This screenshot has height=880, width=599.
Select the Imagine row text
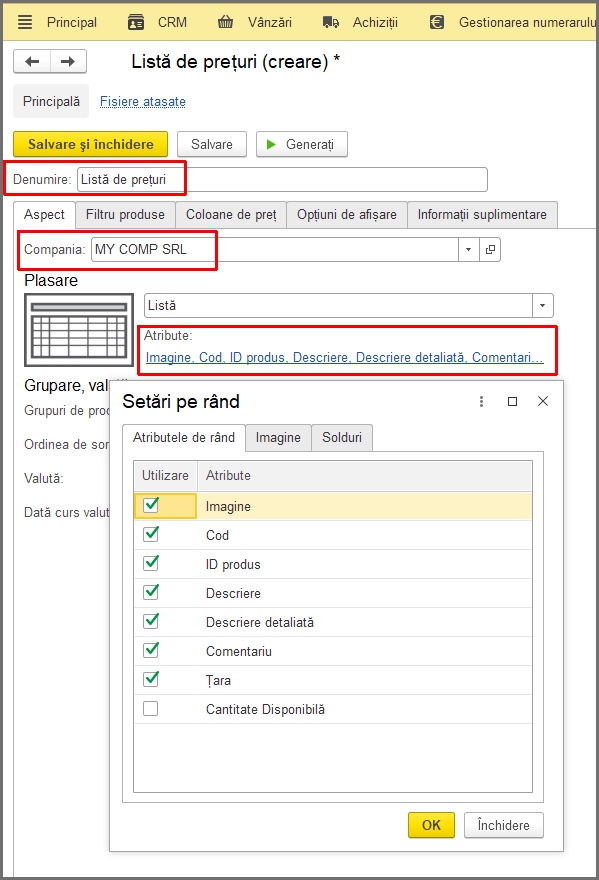click(x=228, y=506)
